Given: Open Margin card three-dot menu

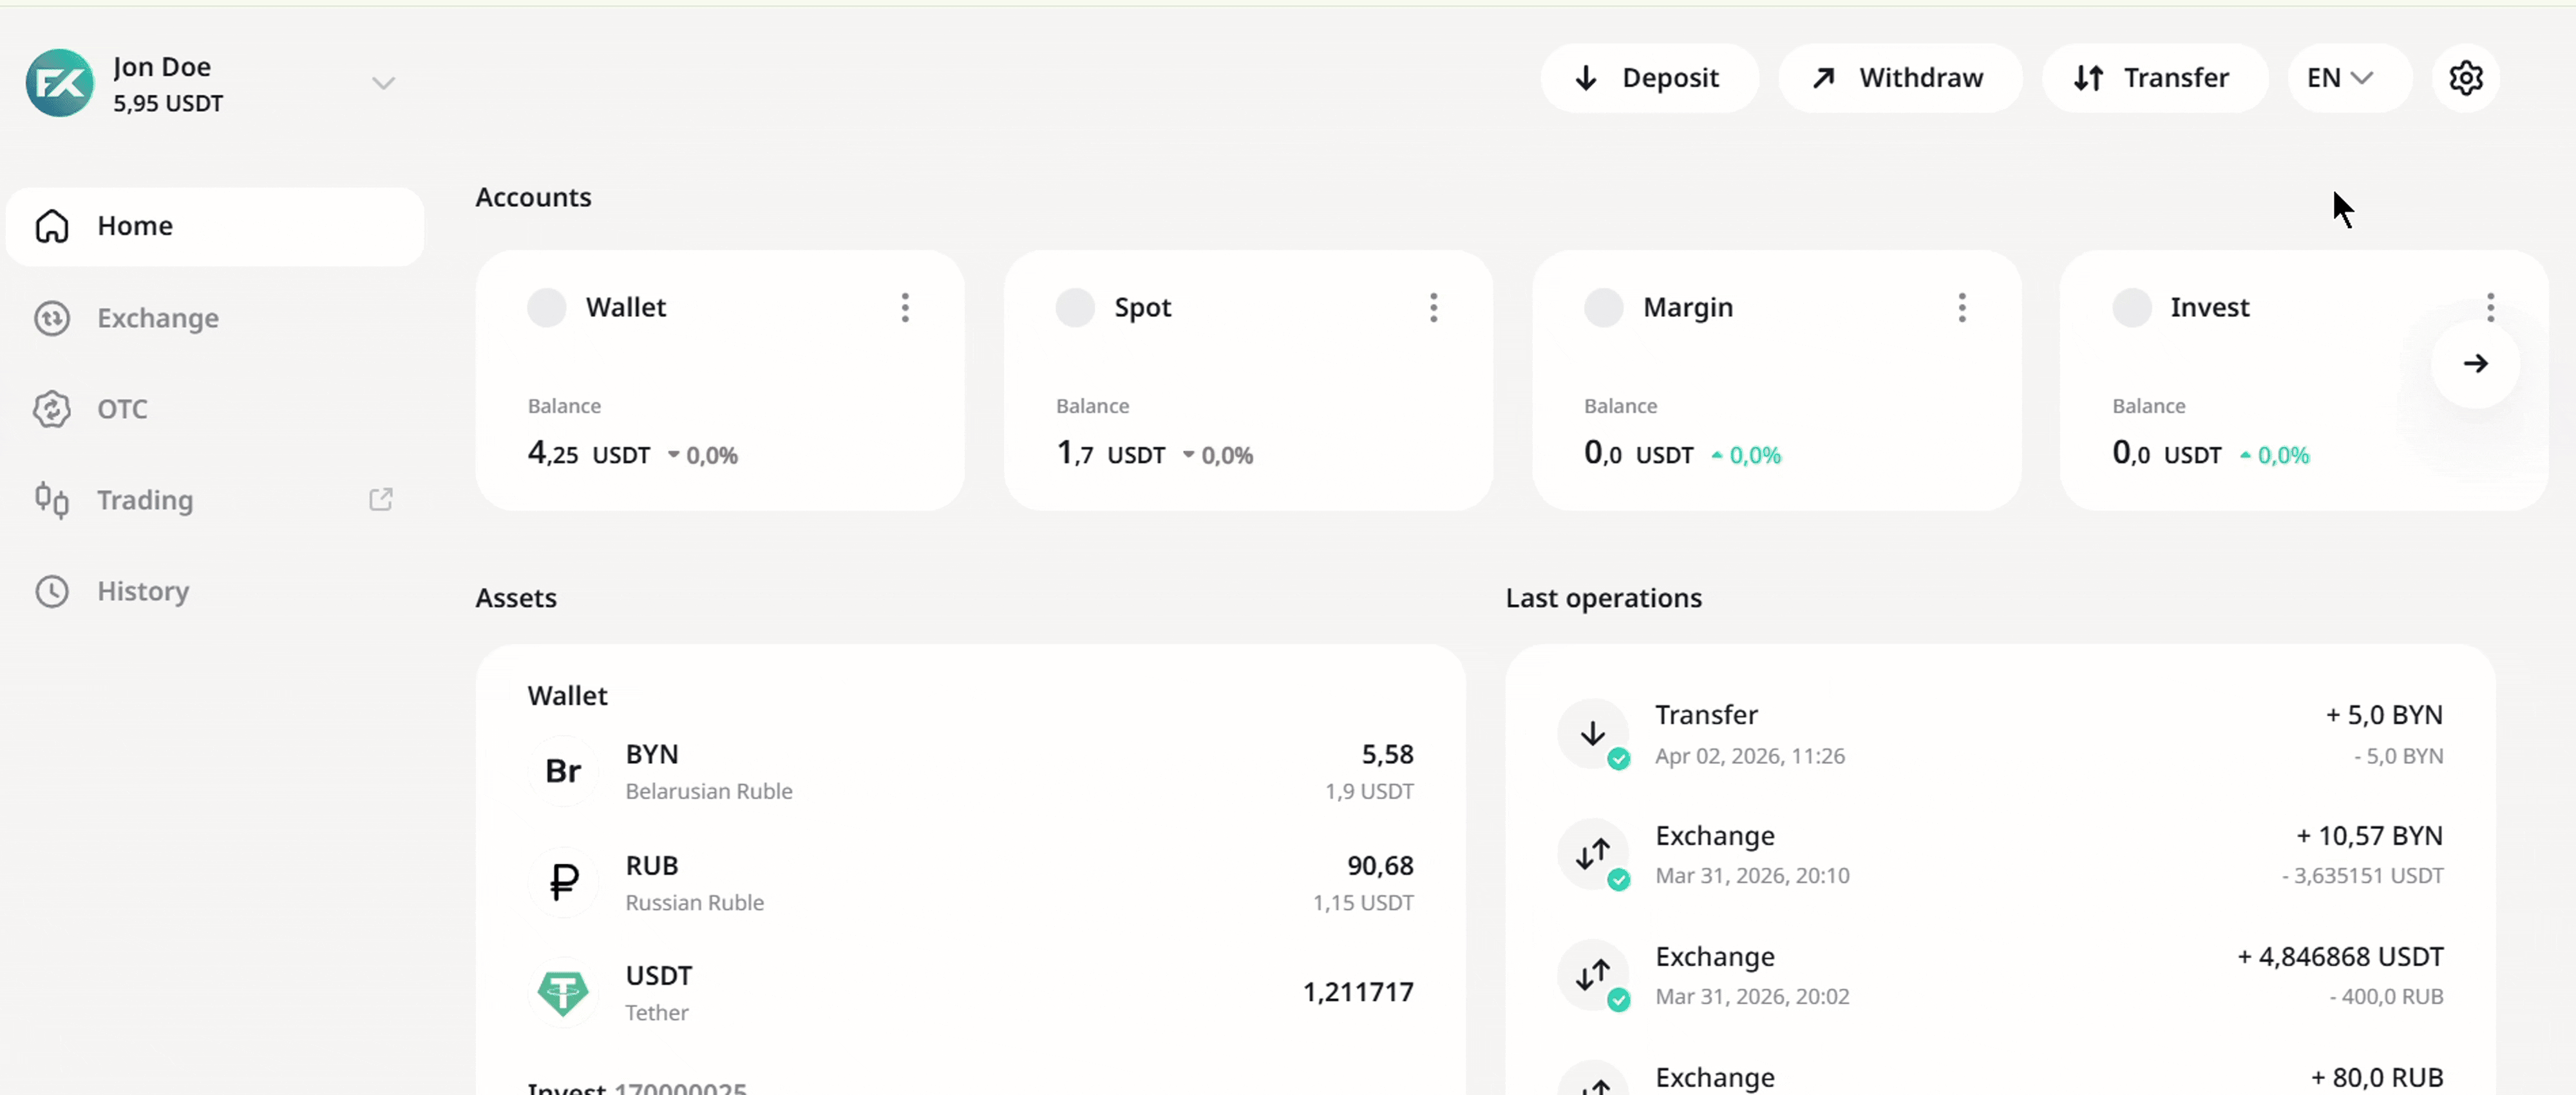Looking at the screenshot, I should [x=1961, y=307].
